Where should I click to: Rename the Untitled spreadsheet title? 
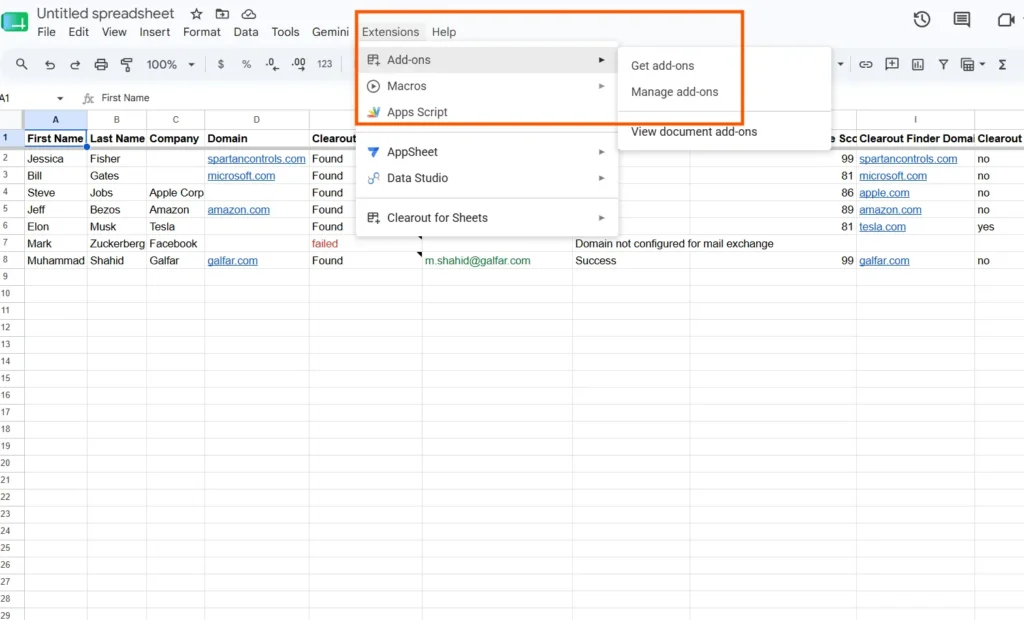coord(105,14)
